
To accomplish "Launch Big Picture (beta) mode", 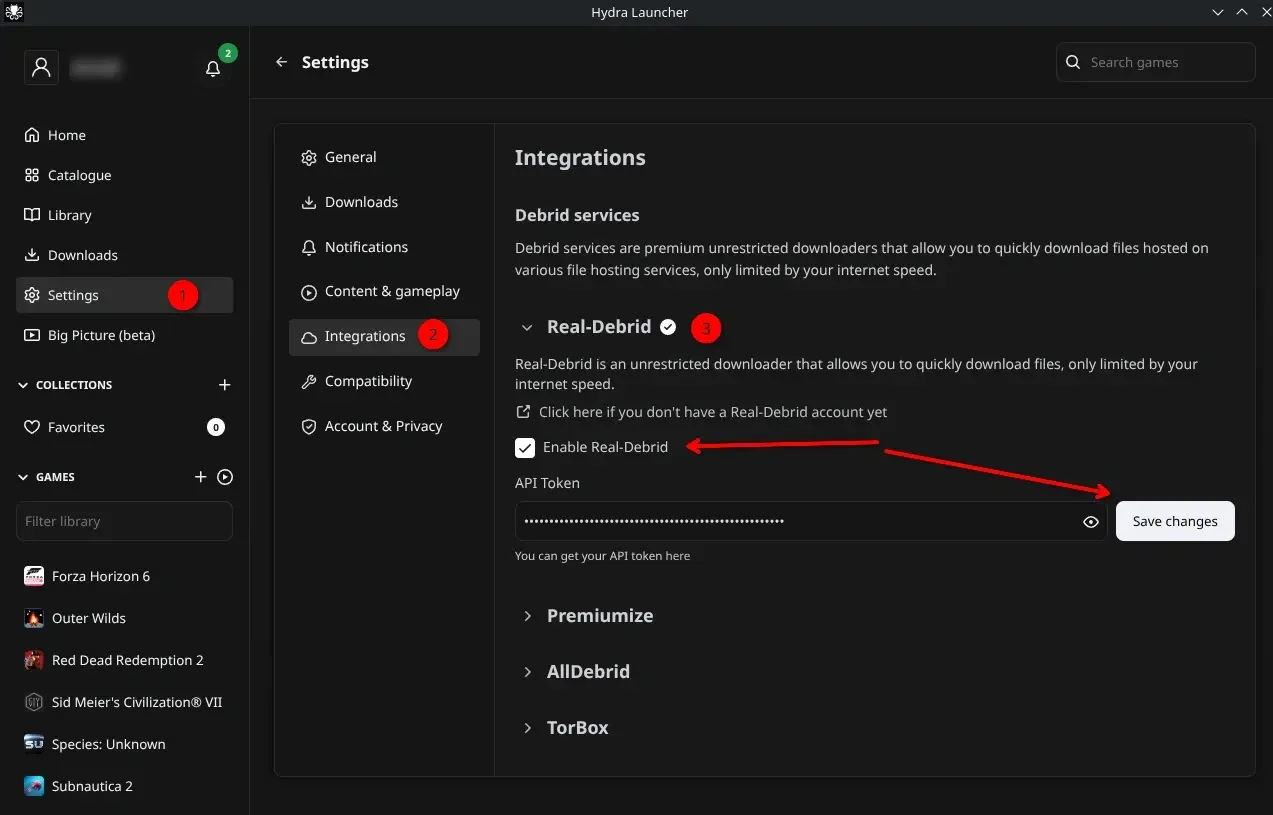I will pyautogui.click(x=124, y=335).
